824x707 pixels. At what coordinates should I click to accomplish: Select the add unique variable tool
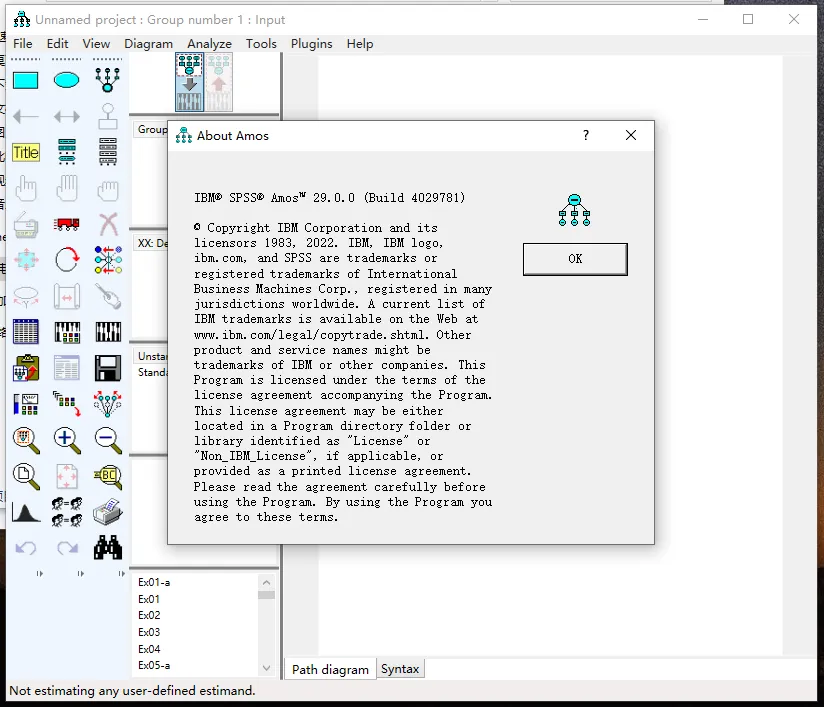pos(108,116)
